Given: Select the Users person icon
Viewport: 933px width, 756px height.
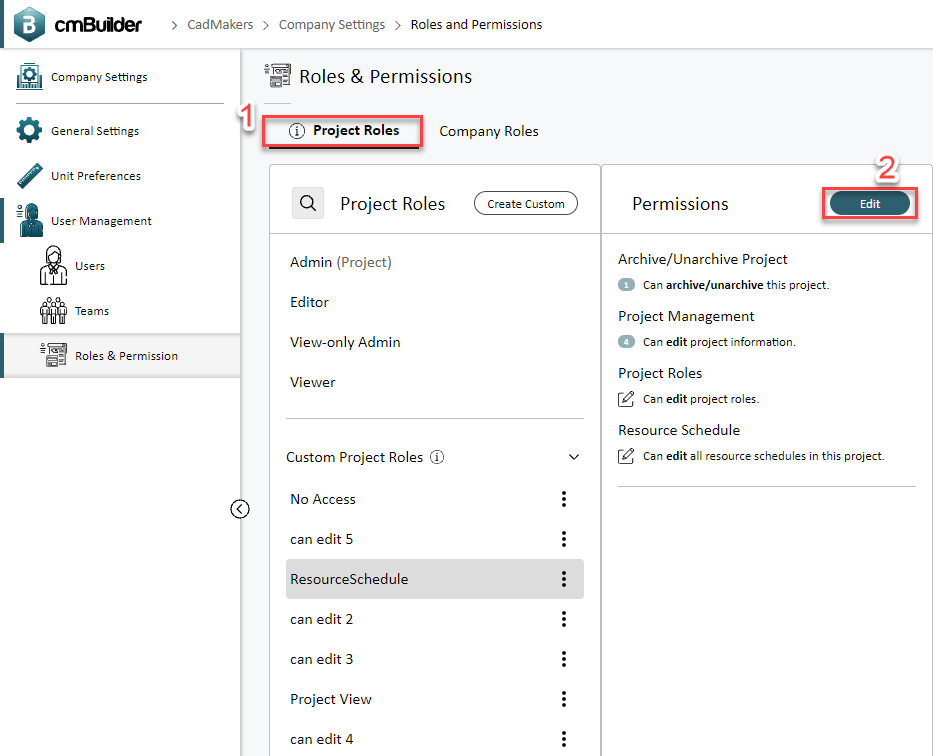Looking at the screenshot, I should pyautogui.click(x=54, y=265).
